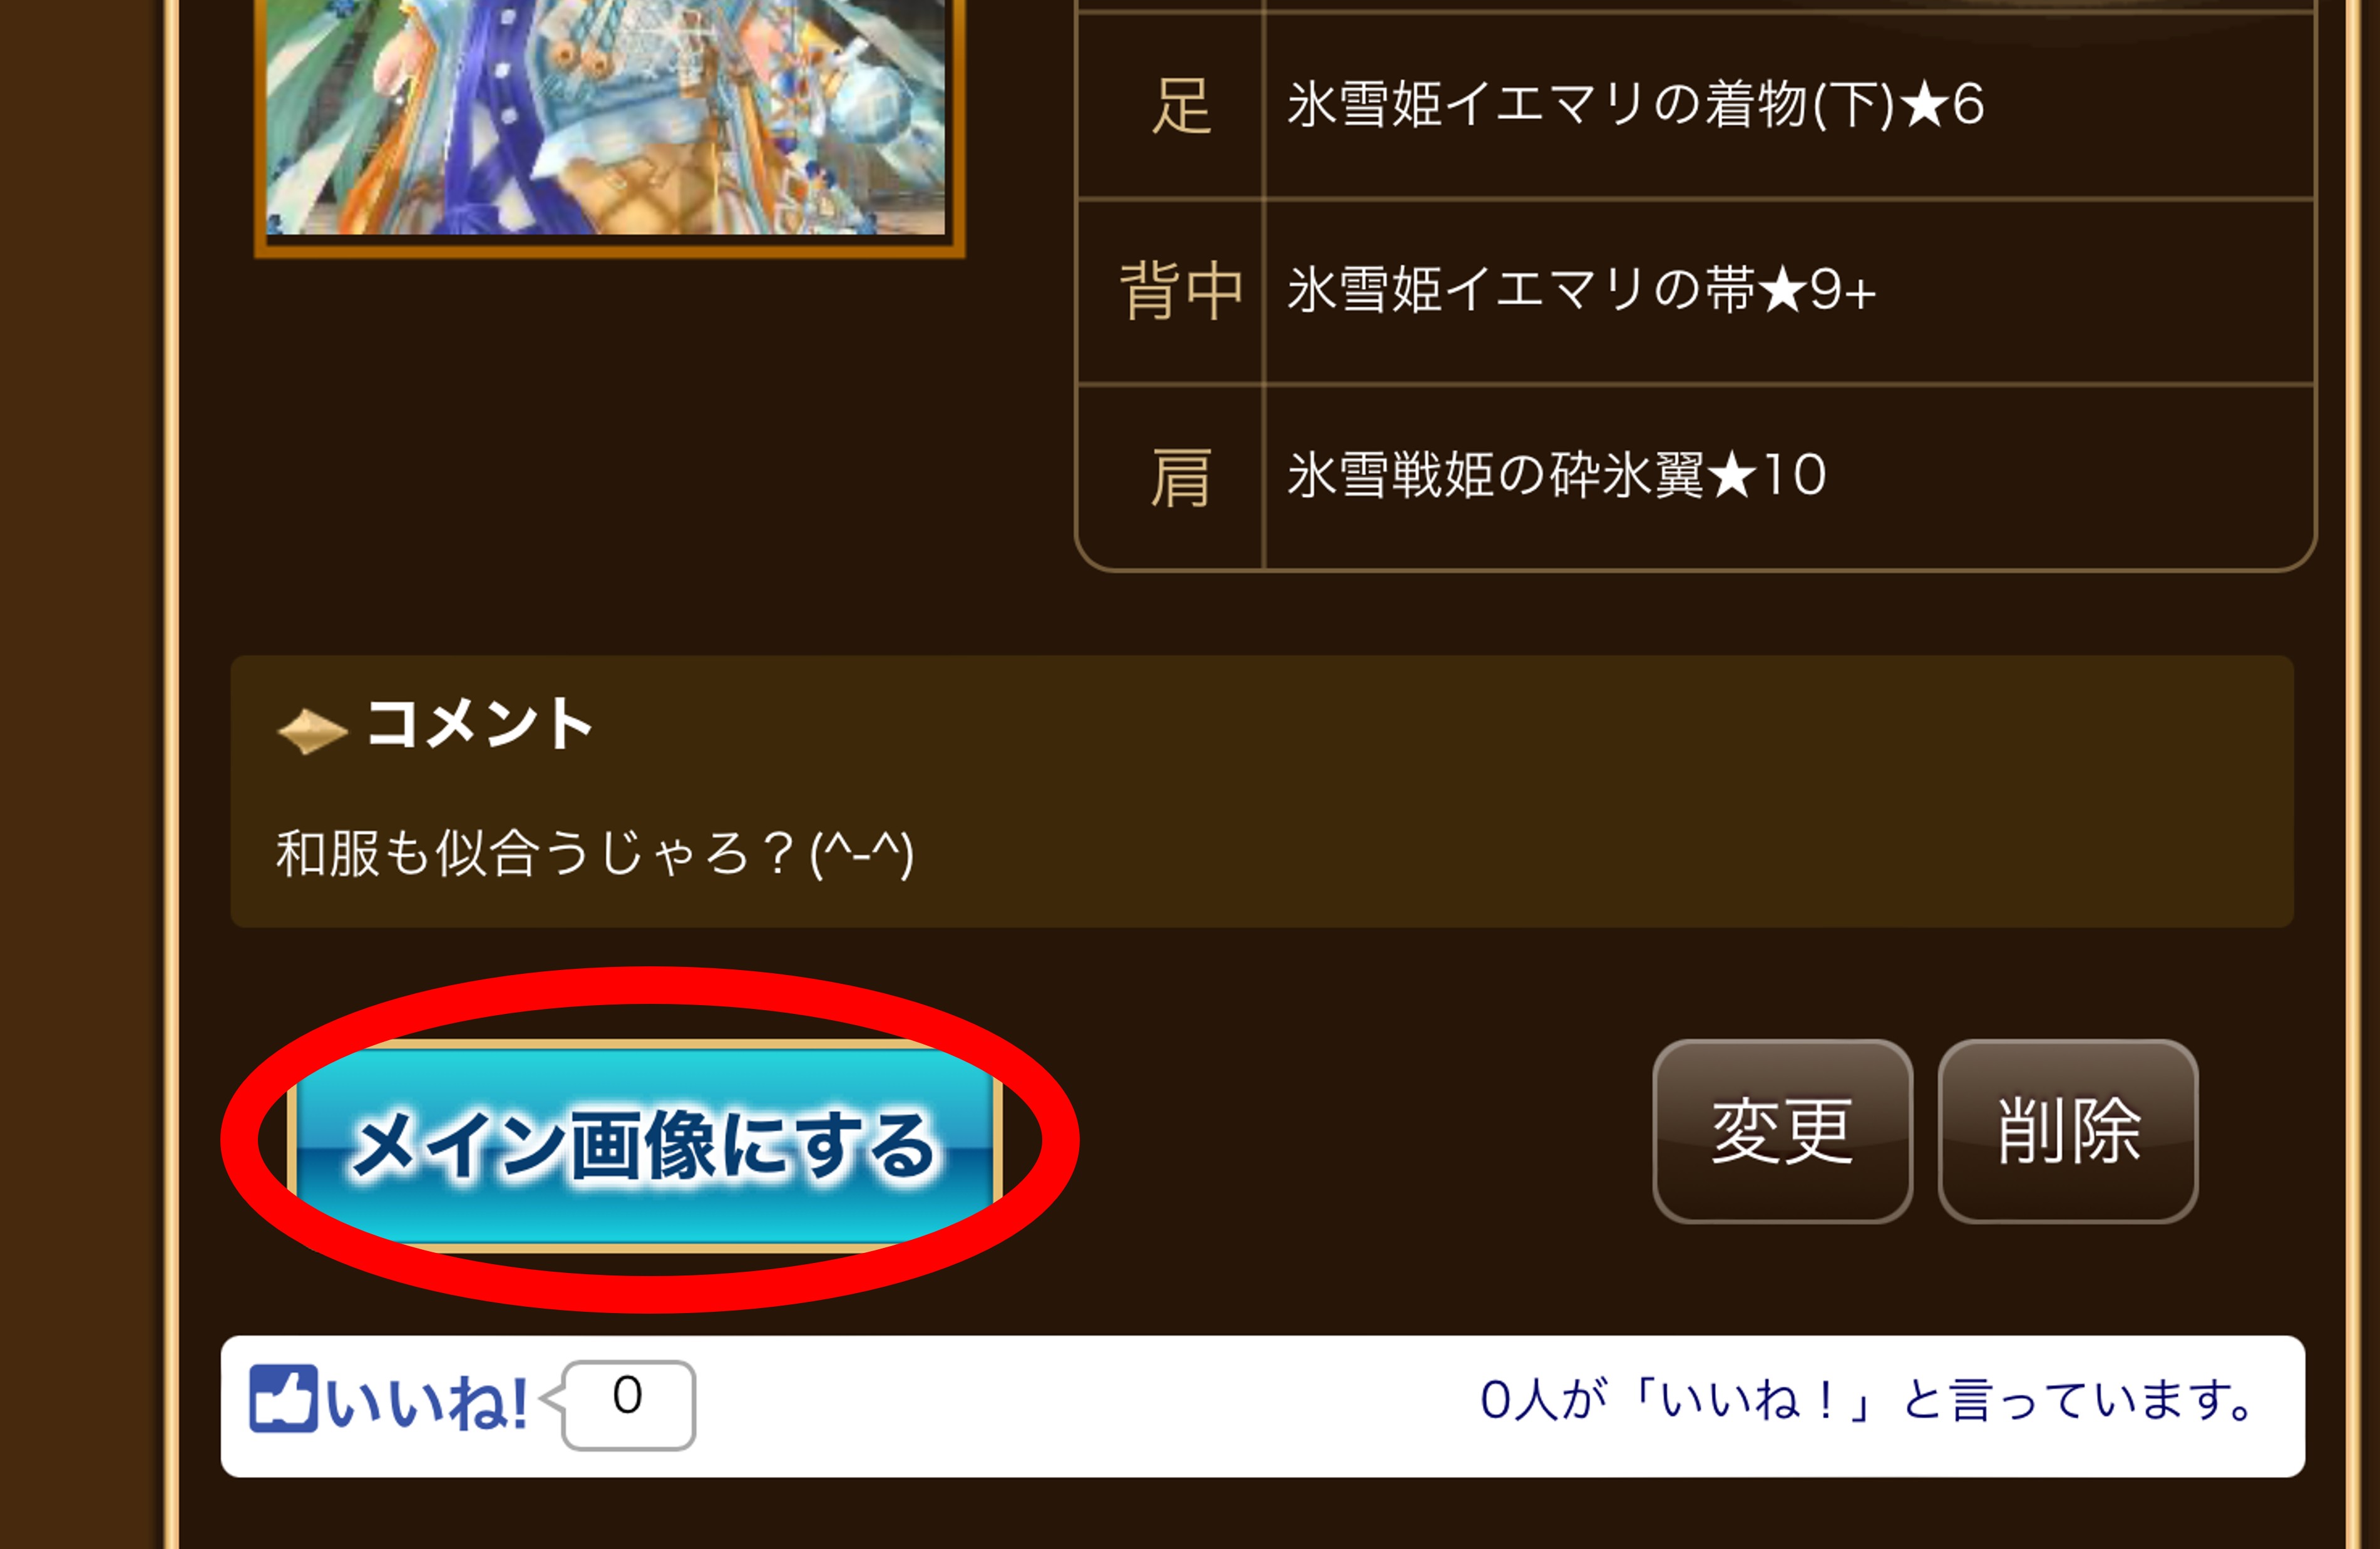Click the メイン画像にする button

(x=644, y=1145)
